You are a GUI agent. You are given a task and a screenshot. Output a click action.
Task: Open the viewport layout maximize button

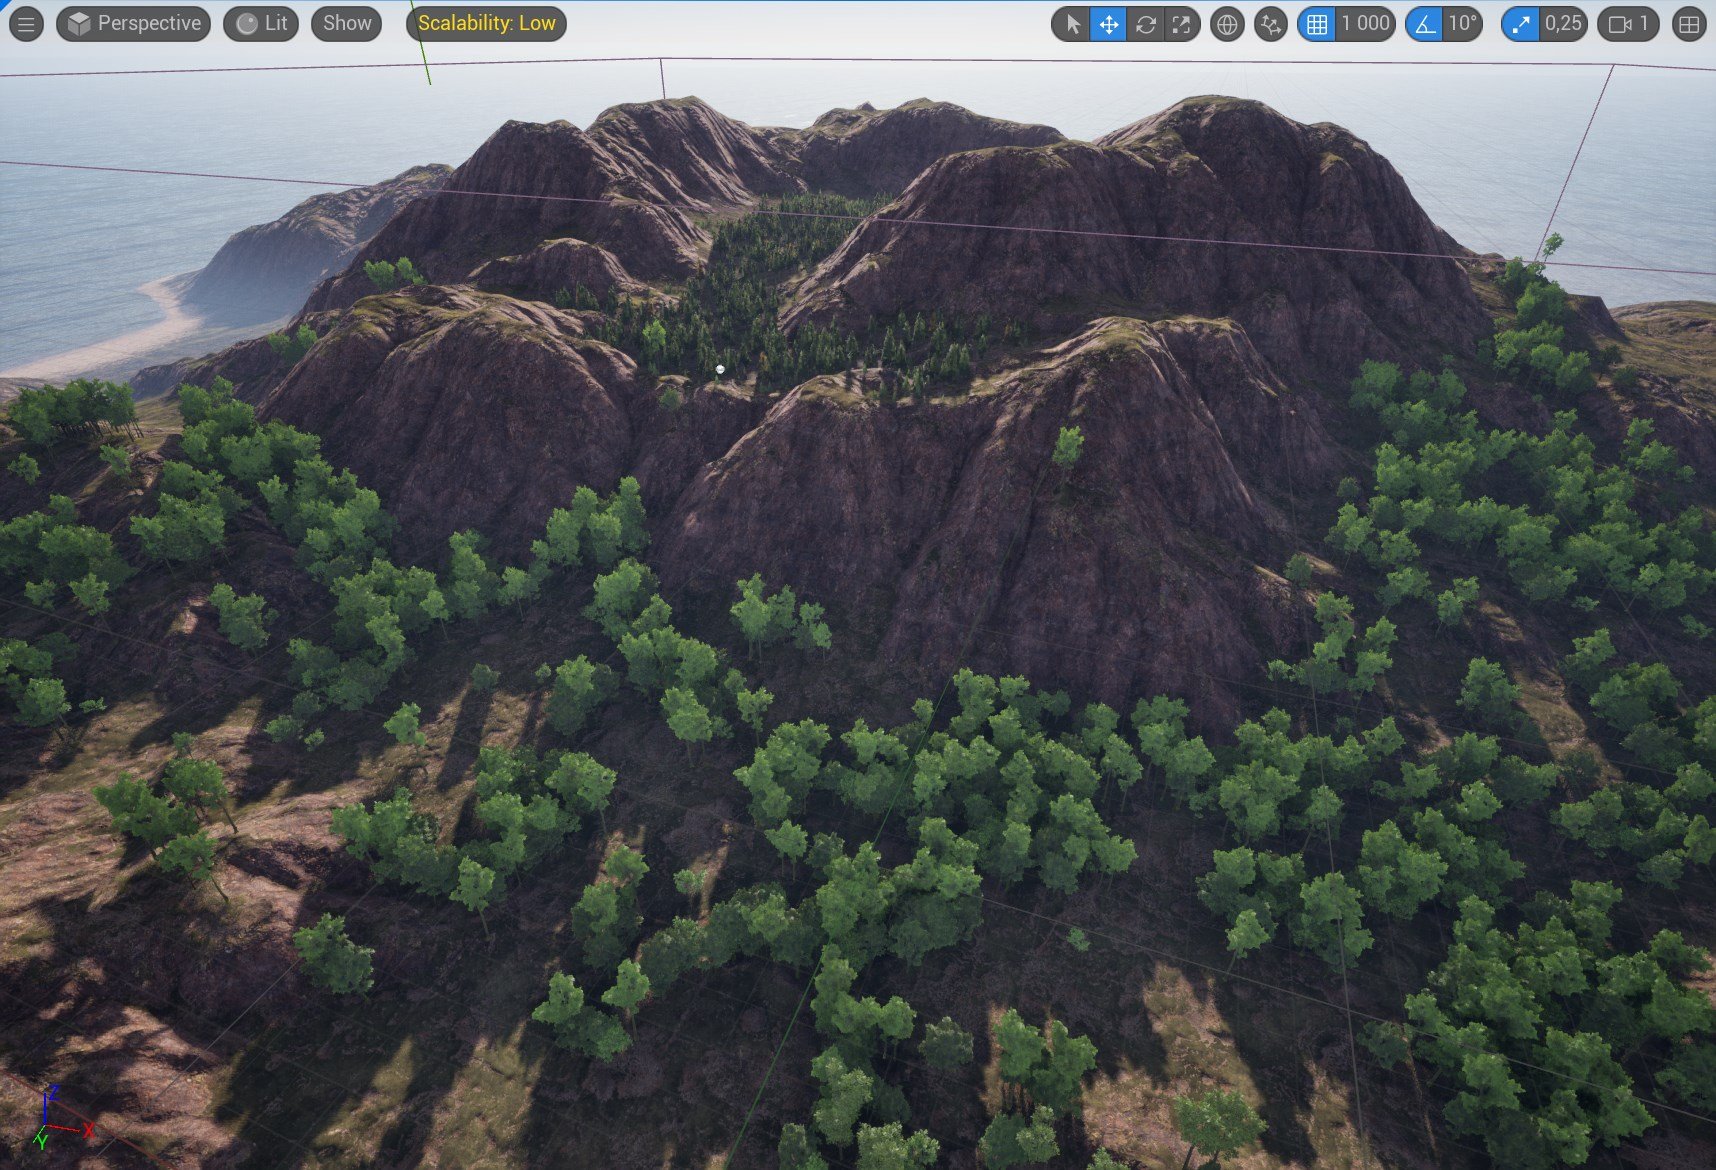[x=1689, y=24]
